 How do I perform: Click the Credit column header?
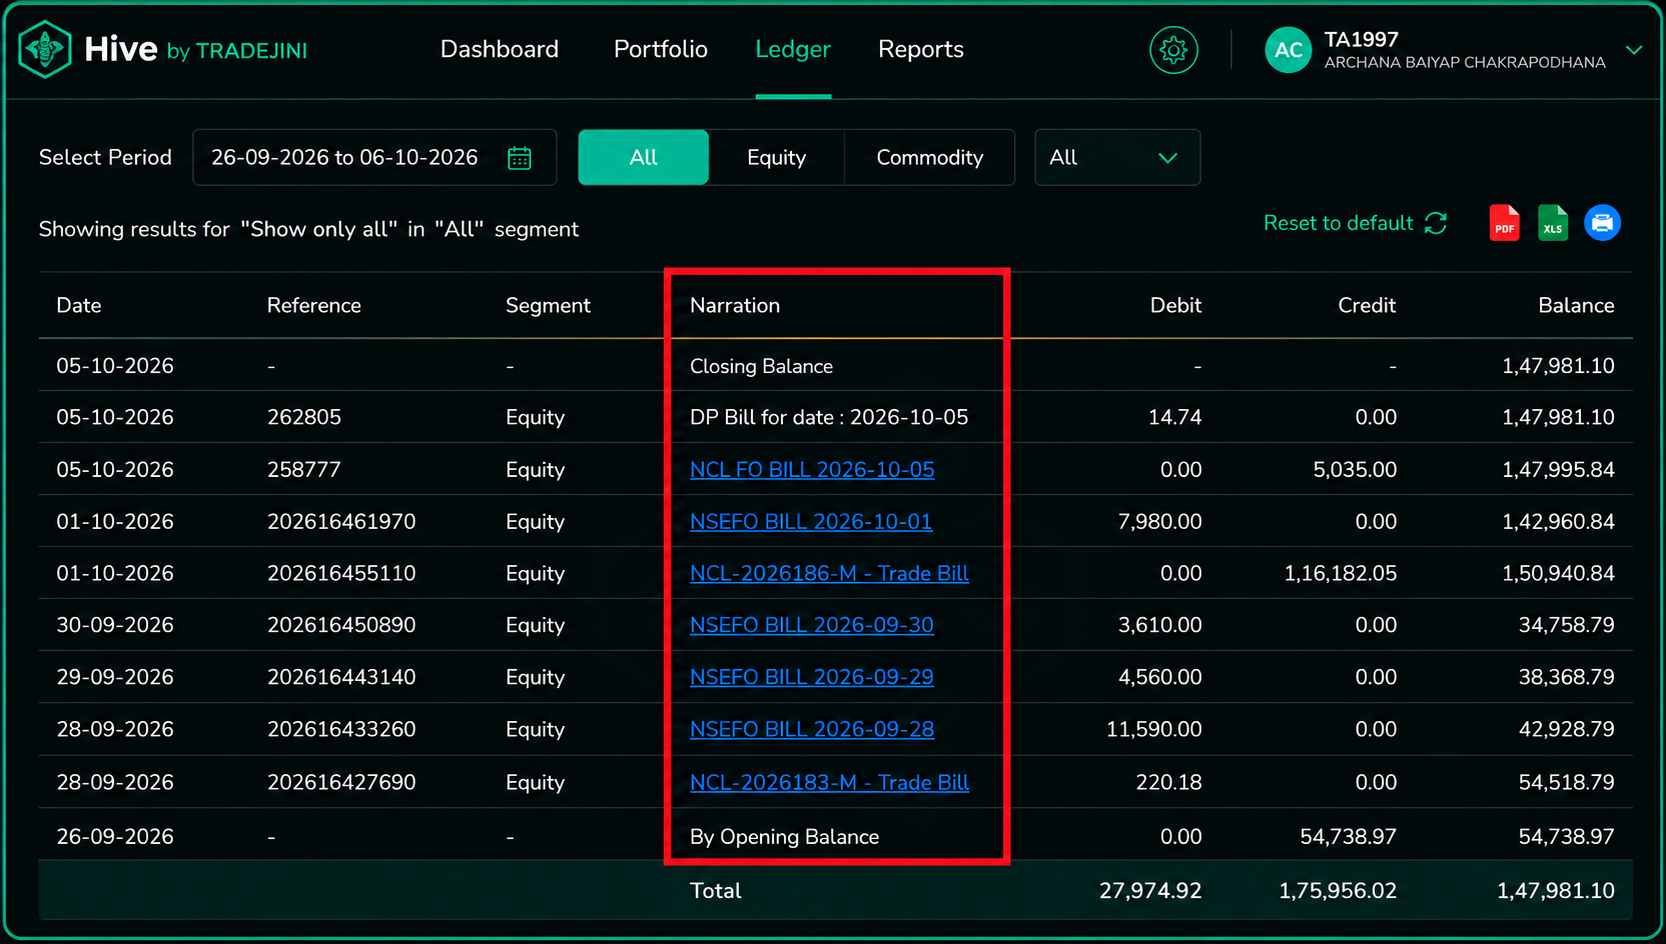1367,305
